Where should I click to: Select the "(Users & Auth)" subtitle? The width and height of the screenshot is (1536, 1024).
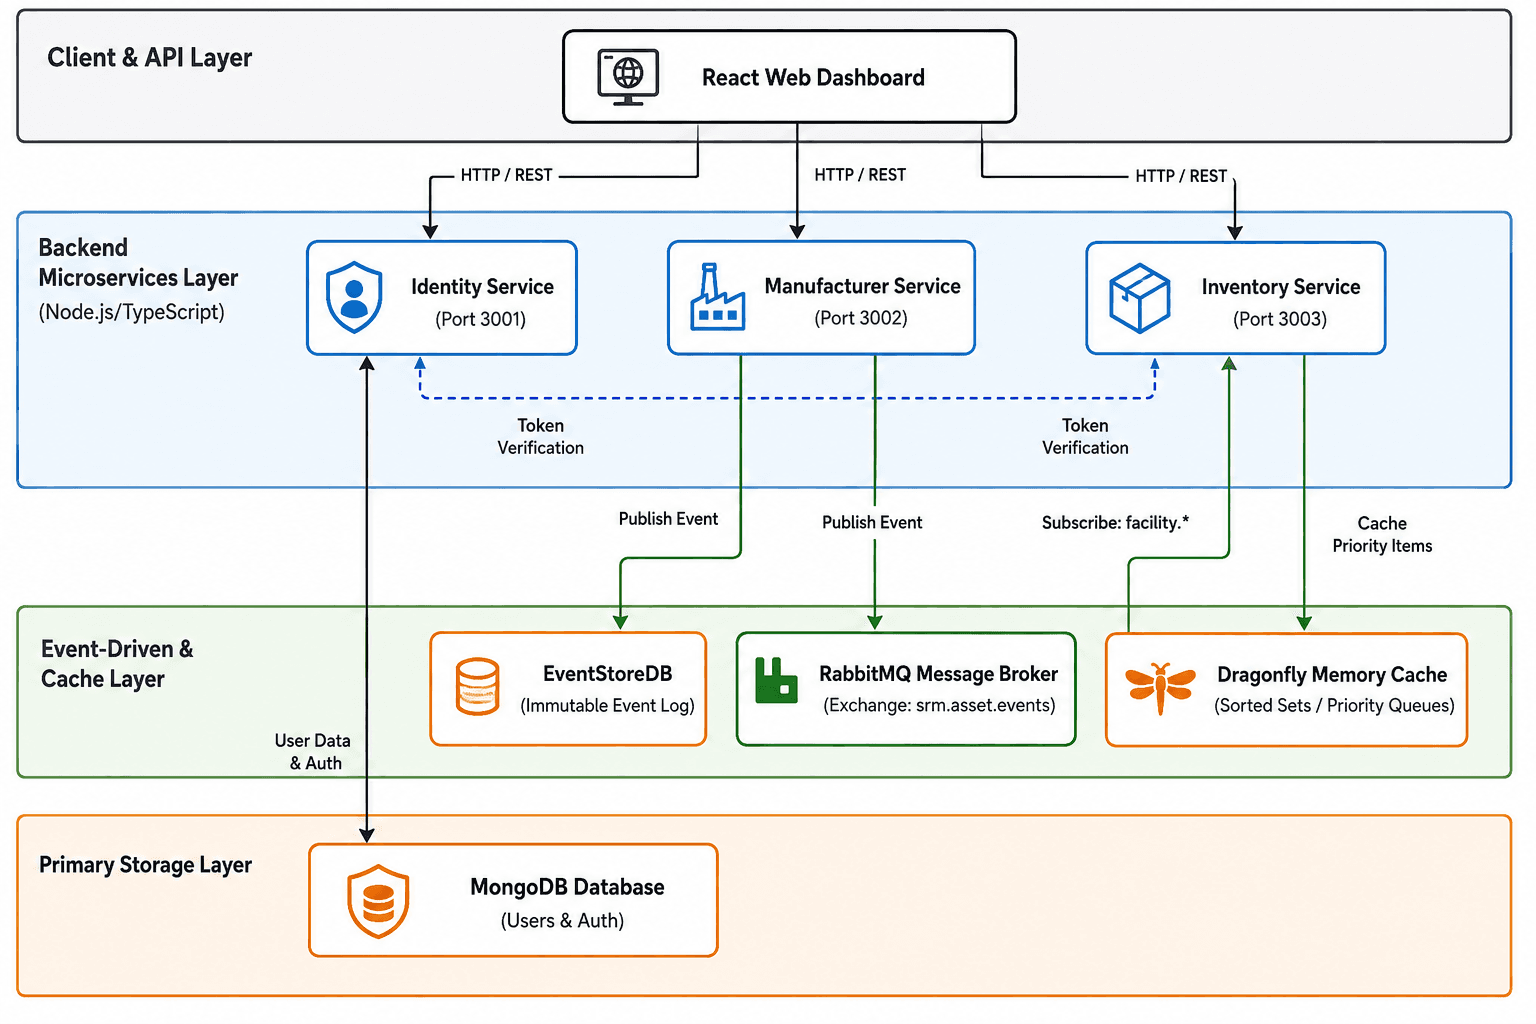point(562,921)
